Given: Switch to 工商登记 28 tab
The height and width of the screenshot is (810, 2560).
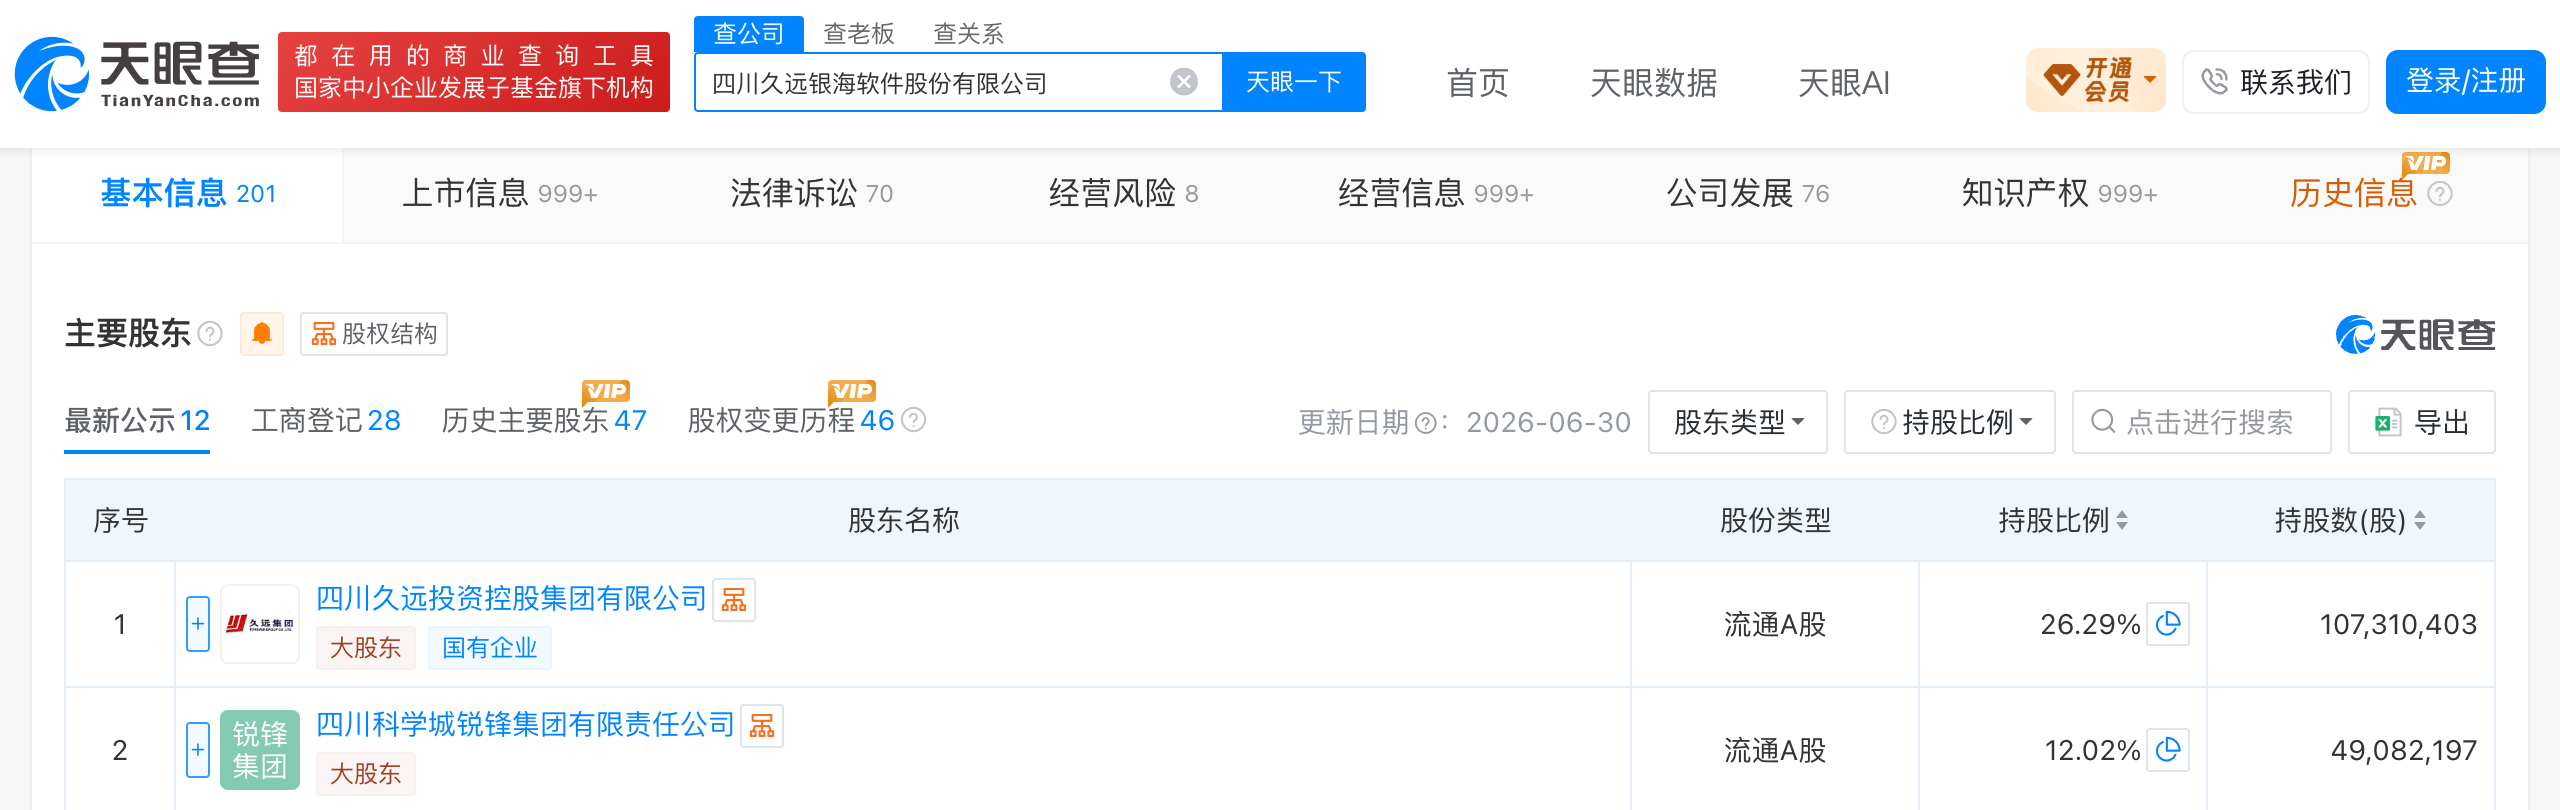Looking at the screenshot, I should [326, 420].
